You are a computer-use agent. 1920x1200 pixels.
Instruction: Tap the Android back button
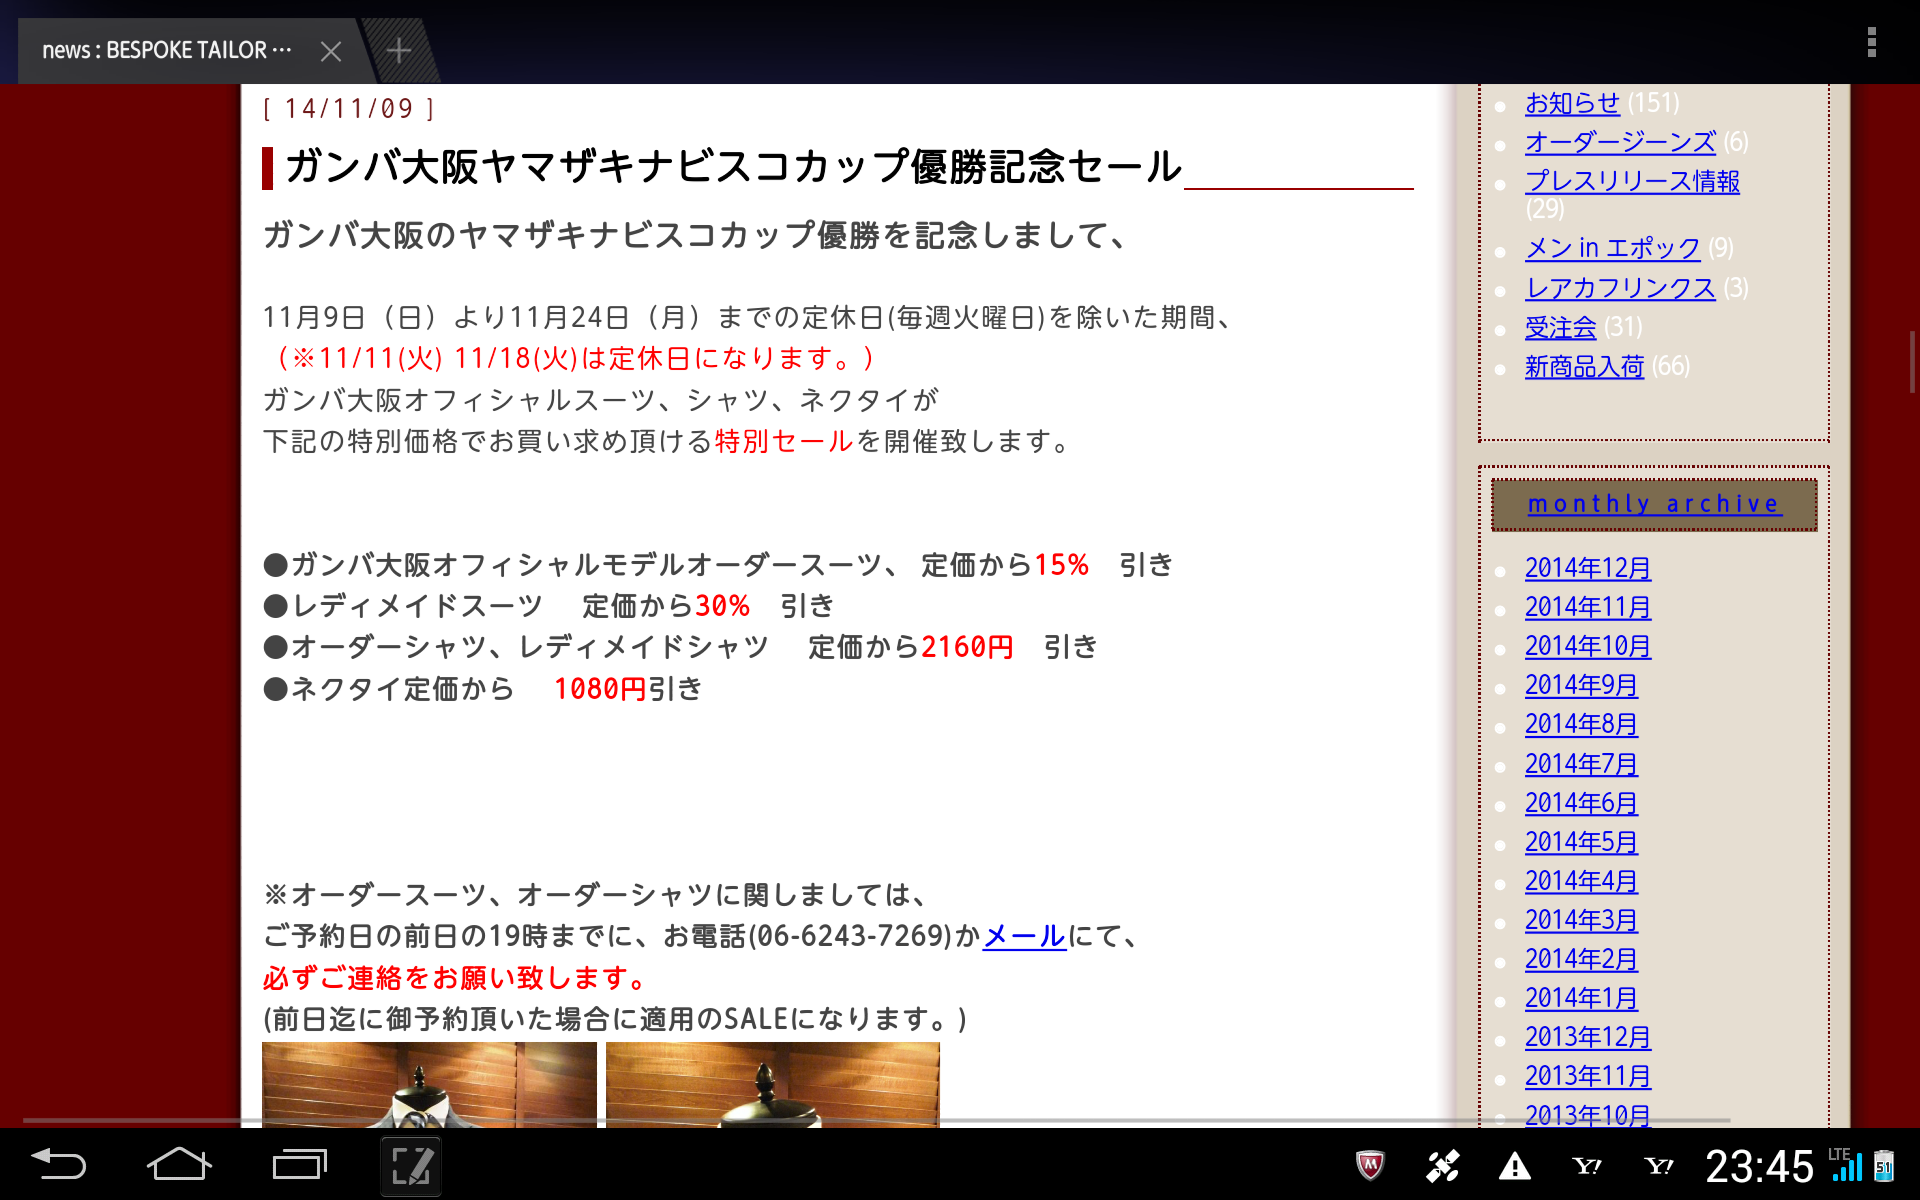point(59,1165)
